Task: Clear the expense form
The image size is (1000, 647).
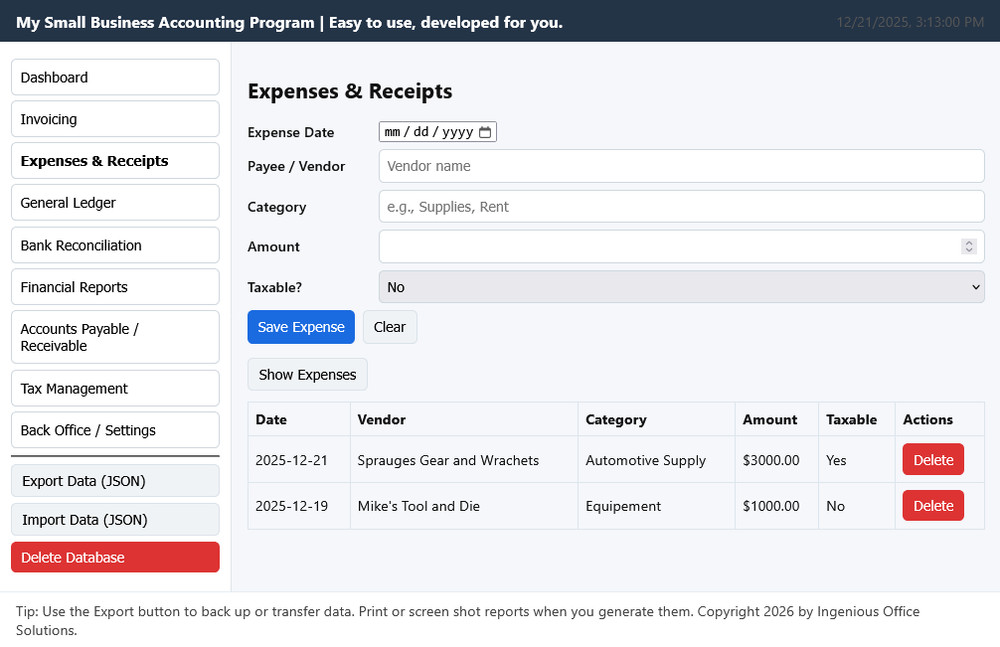Action: (x=389, y=326)
